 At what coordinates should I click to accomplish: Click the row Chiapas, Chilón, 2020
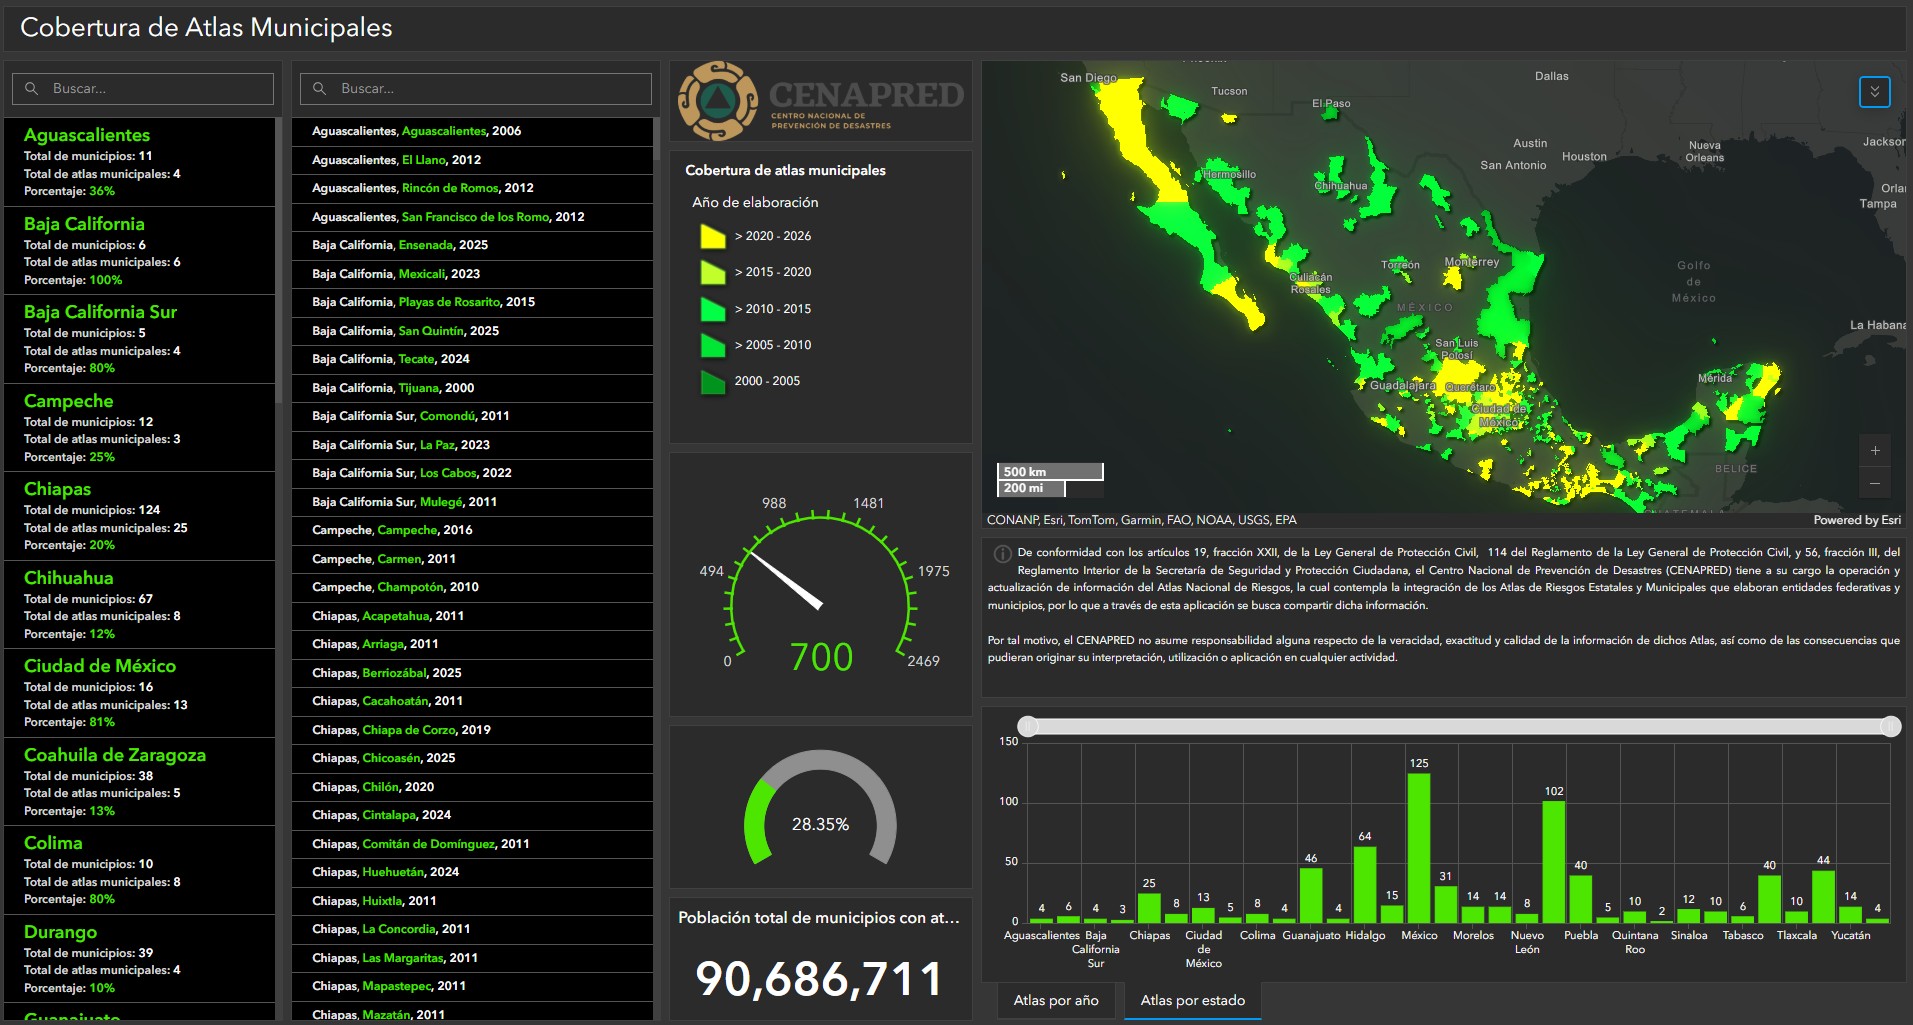tap(472, 787)
